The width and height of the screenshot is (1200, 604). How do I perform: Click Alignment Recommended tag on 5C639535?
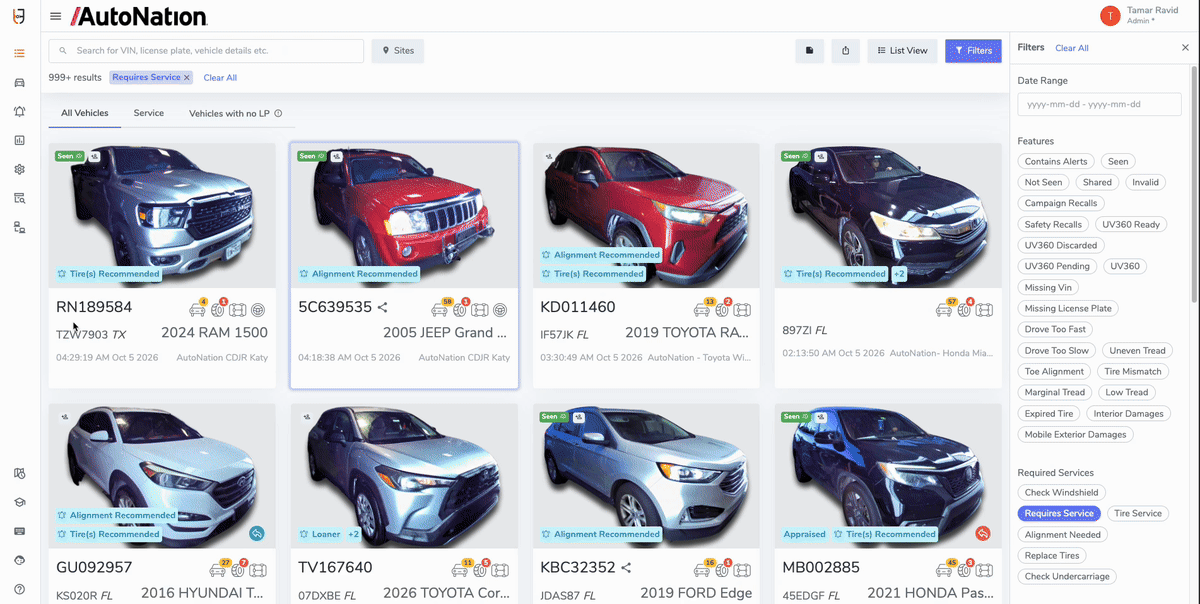[x=359, y=274]
